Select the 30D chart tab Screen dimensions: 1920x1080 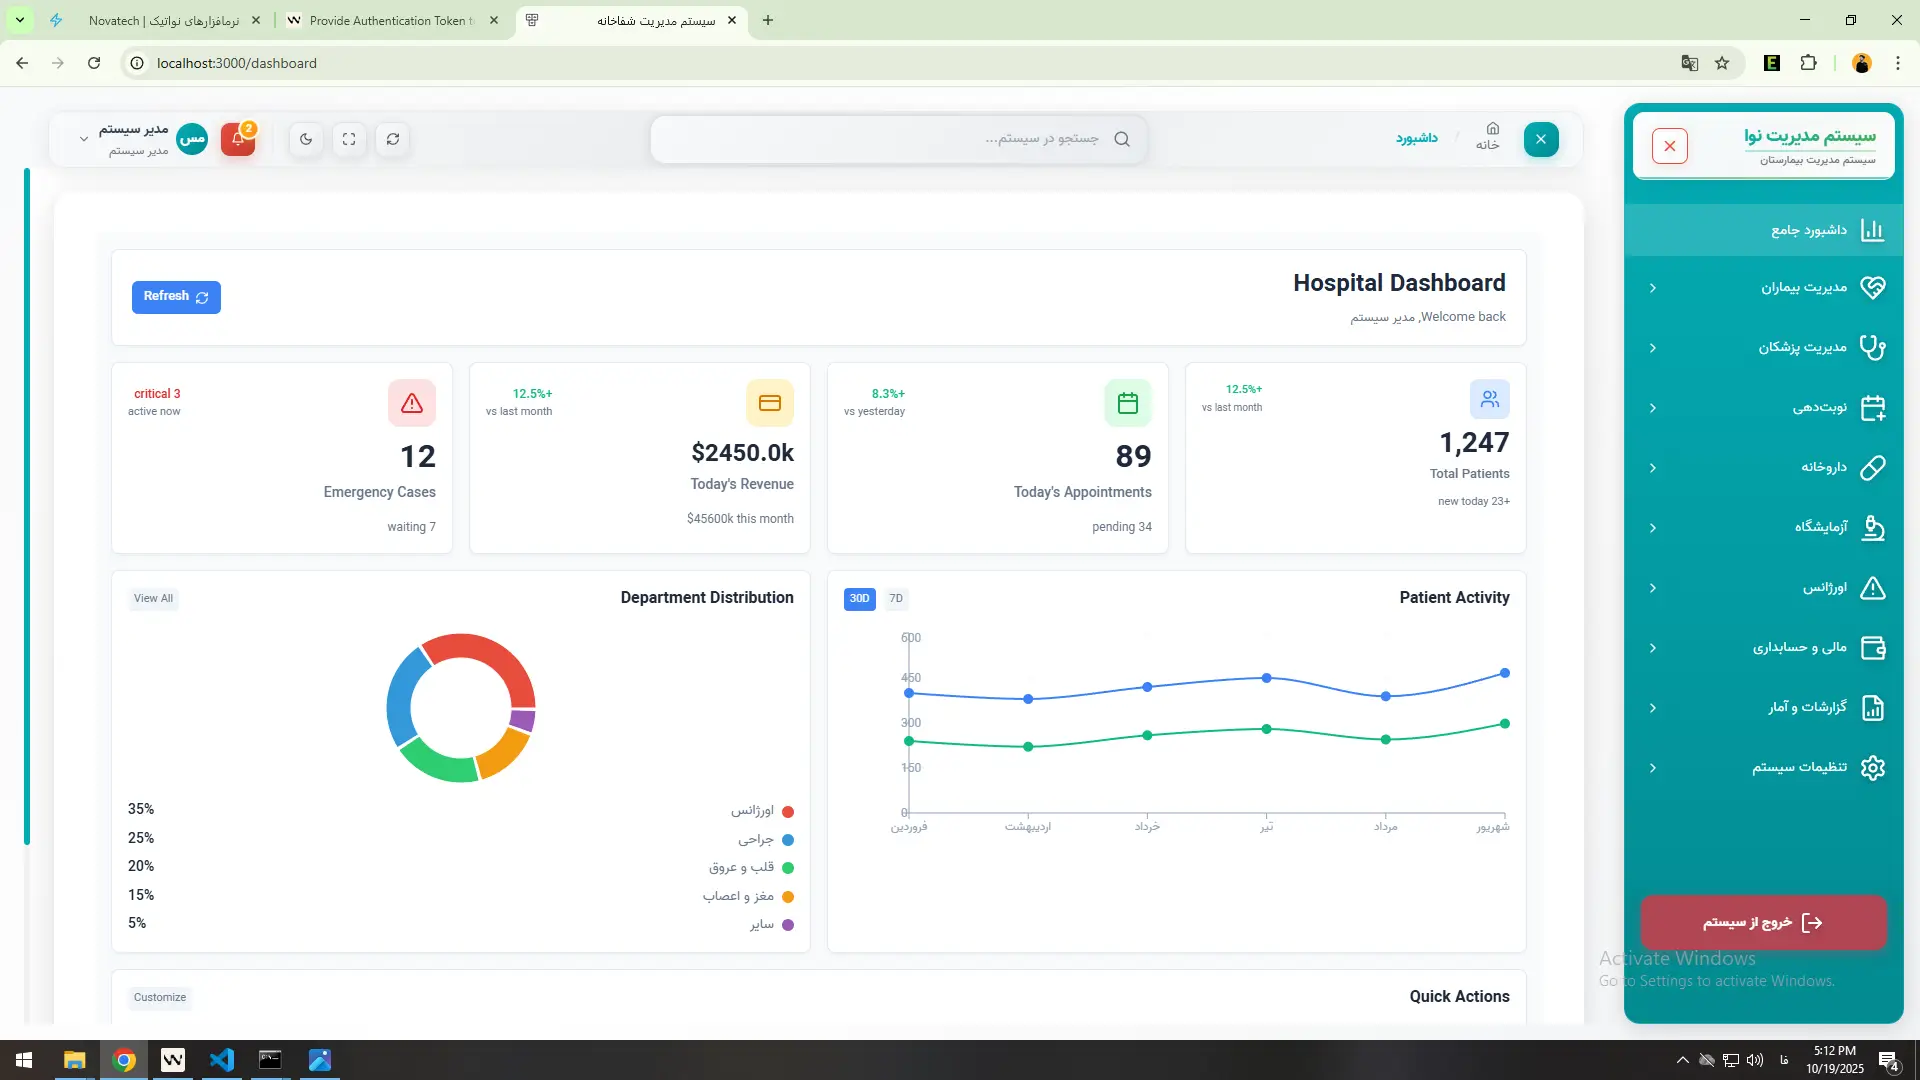coord(859,599)
